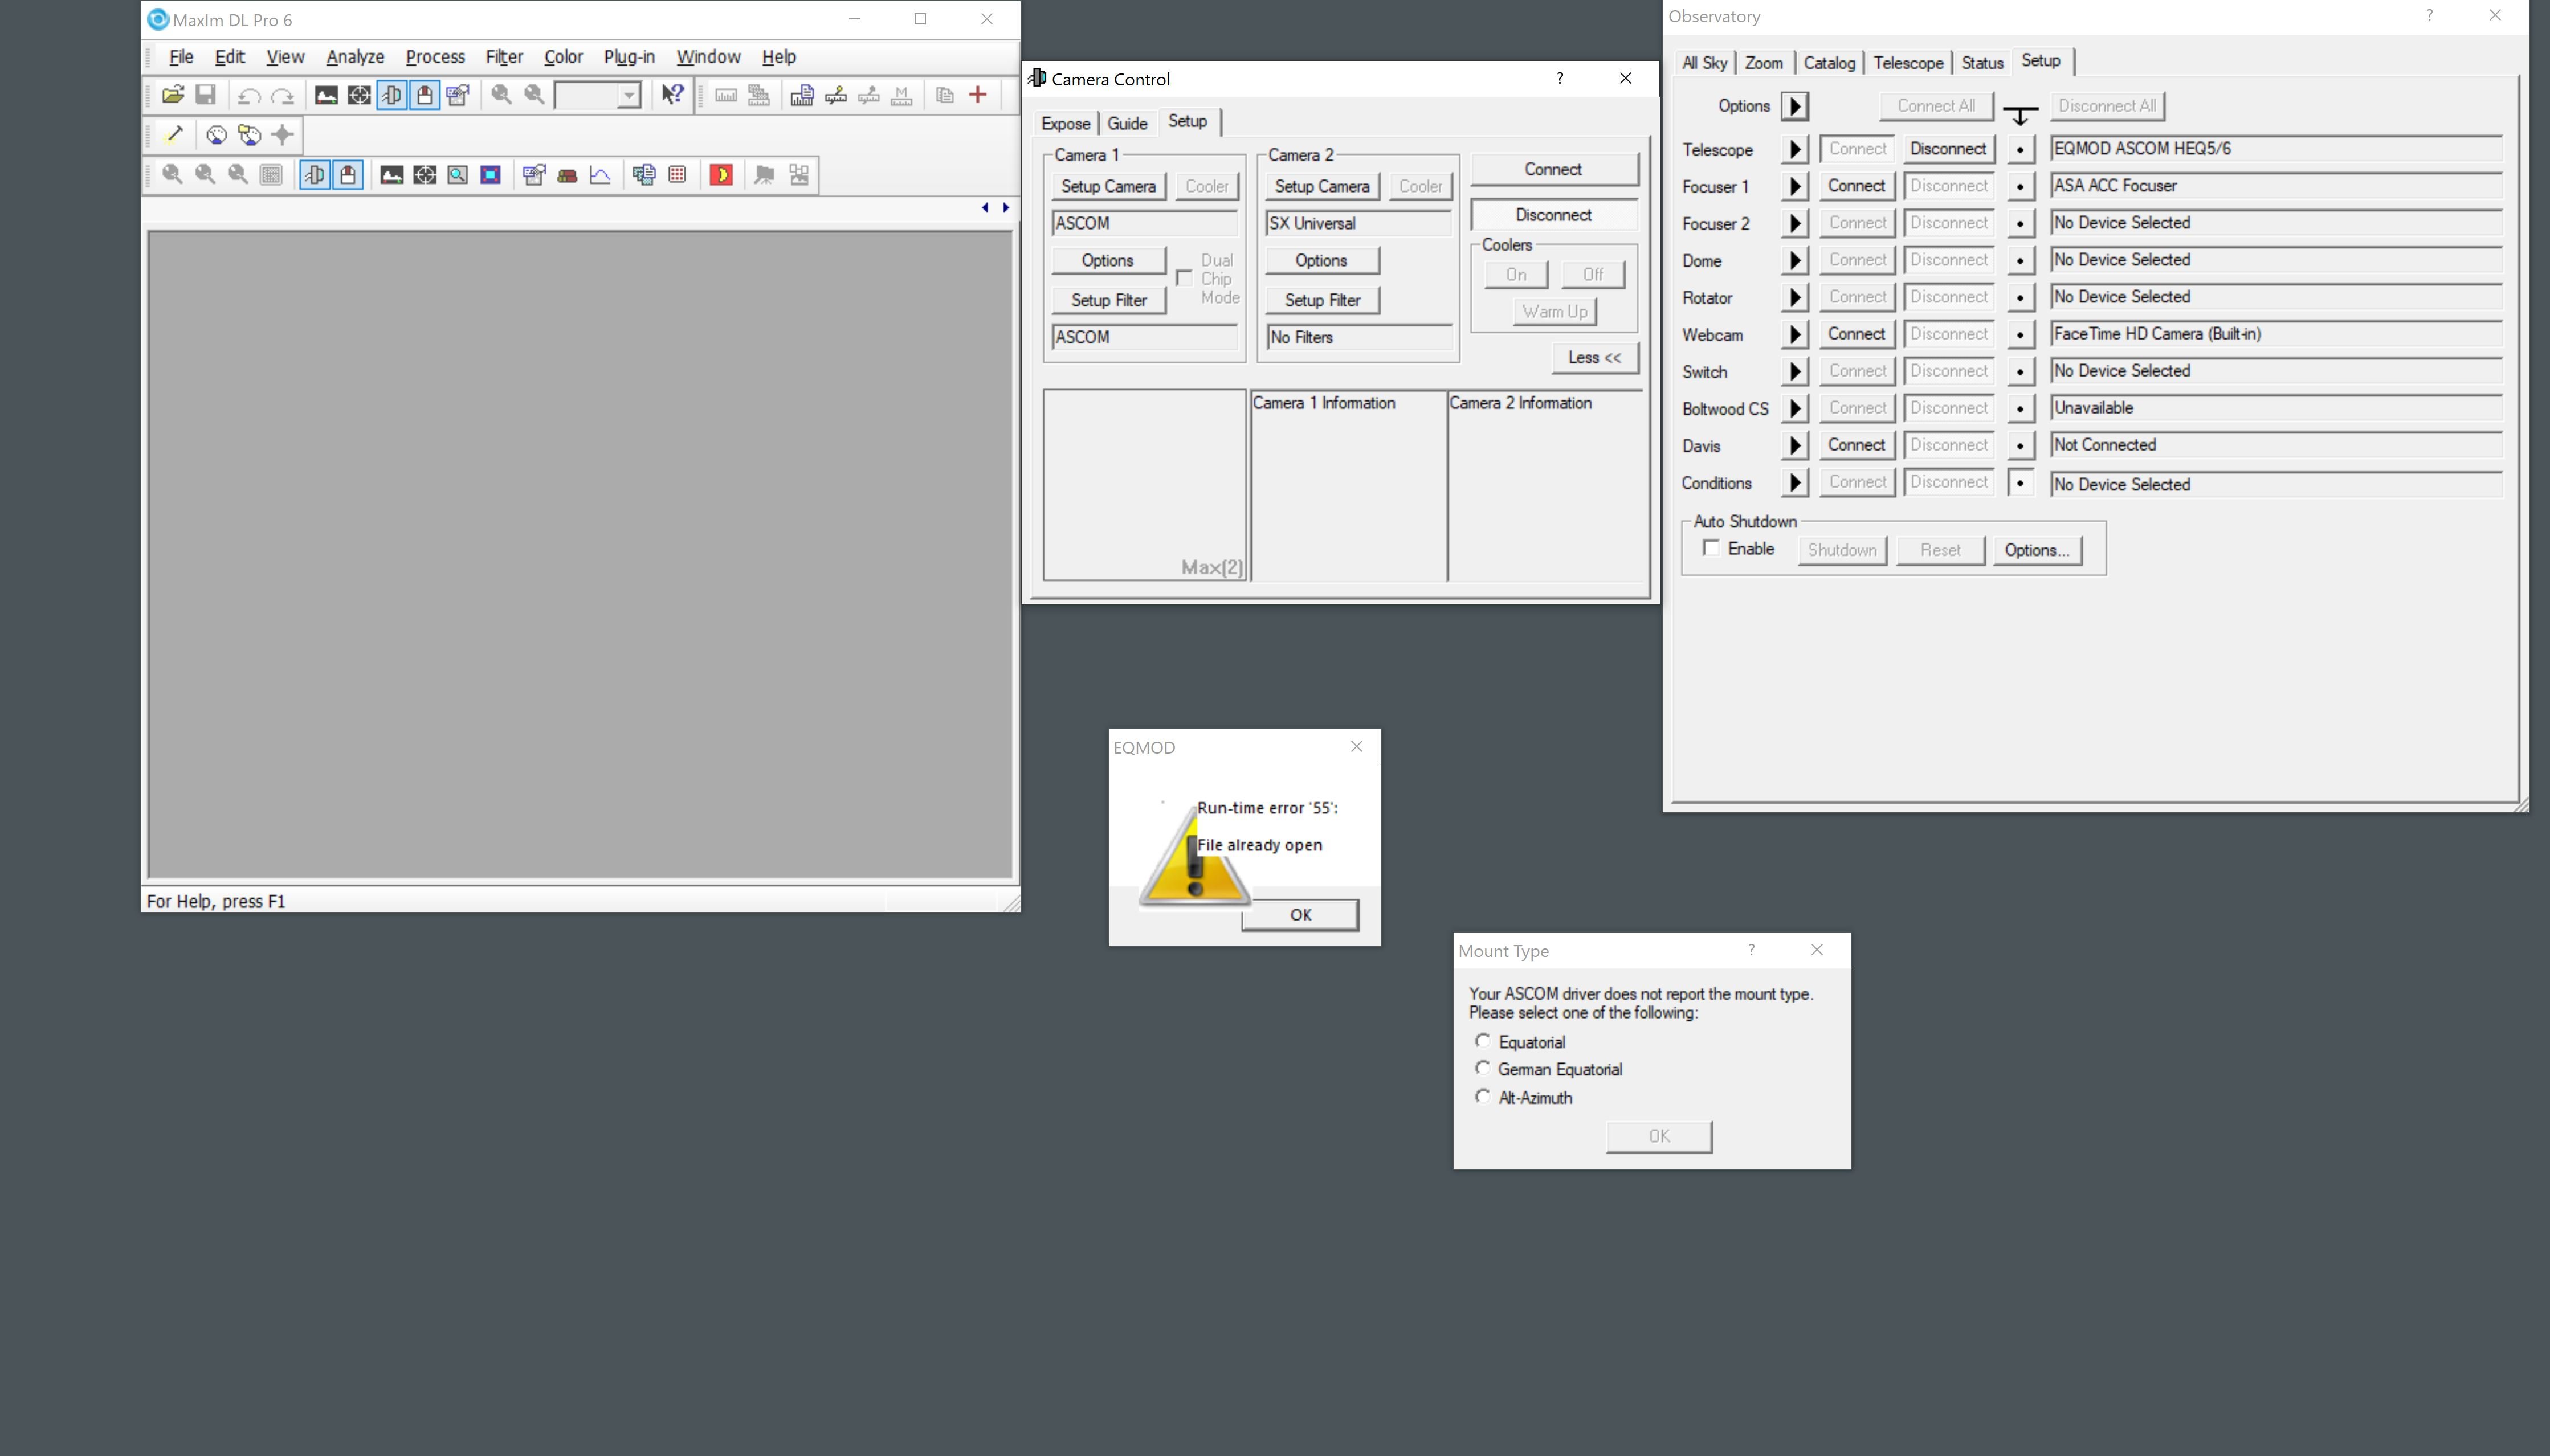
Task: Expand the Observatory Options arrow button
Action: click(x=1794, y=106)
